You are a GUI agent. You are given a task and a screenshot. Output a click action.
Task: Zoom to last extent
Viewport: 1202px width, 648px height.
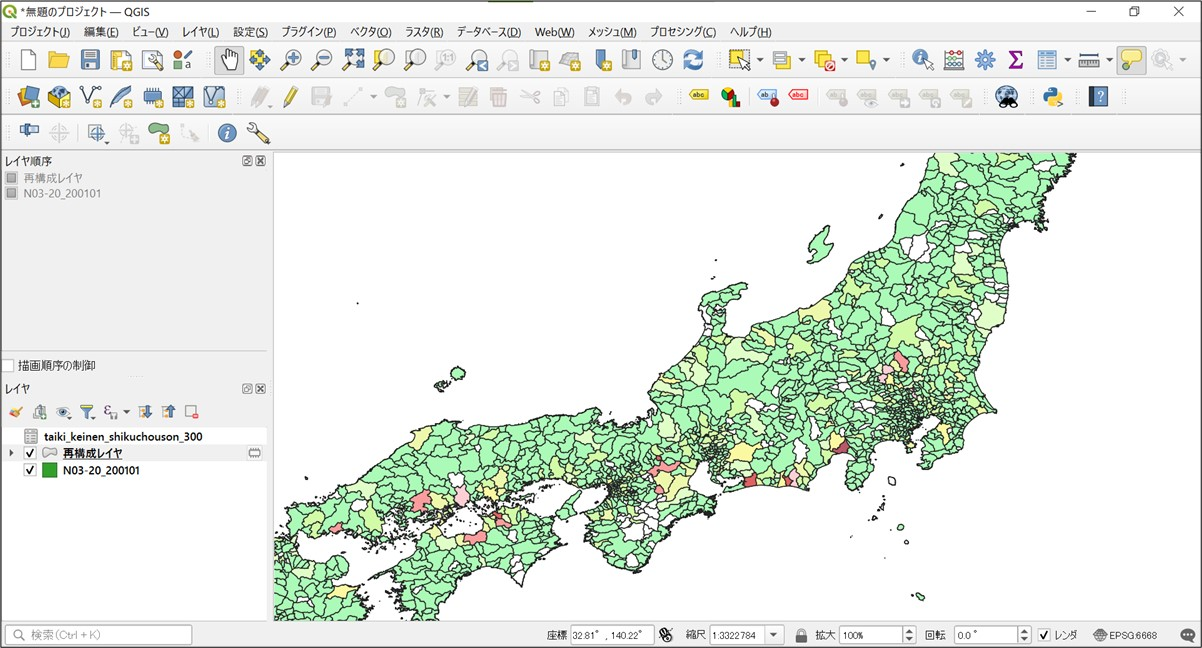(477, 60)
